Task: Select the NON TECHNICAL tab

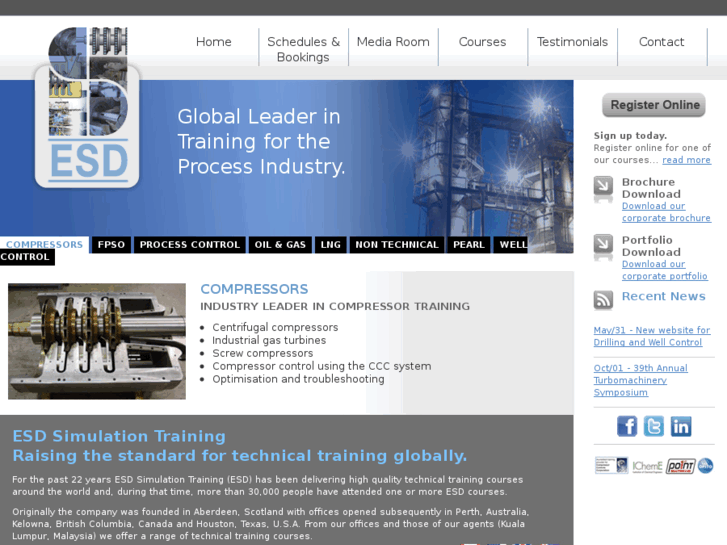Action: (397, 244)
